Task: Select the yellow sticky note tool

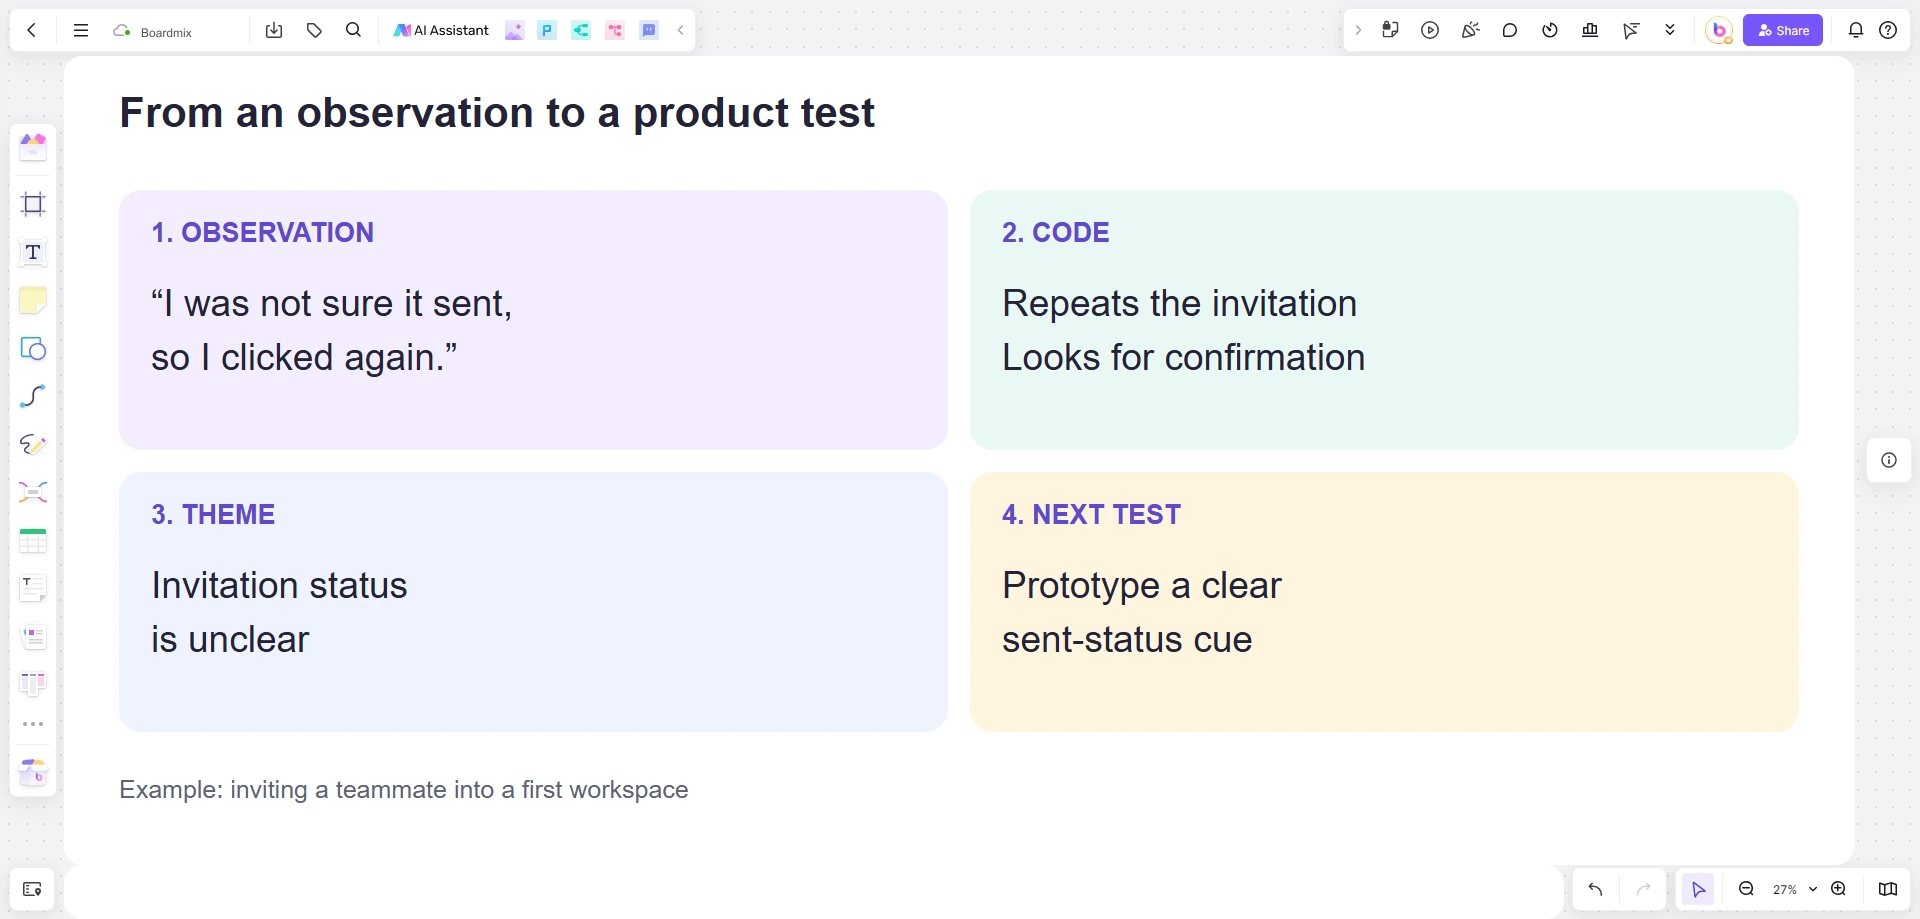Action: (x=33, y=300)
